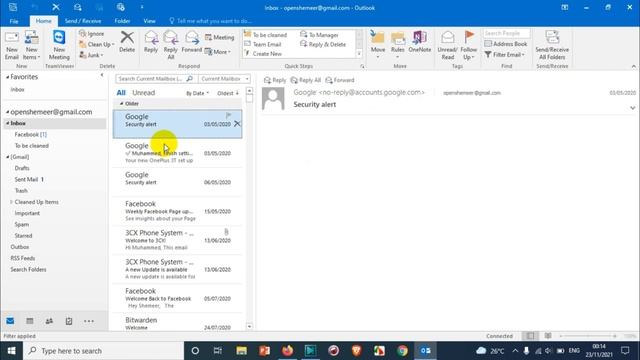Open more navigation options (three dots)

(x=89, y=321)
